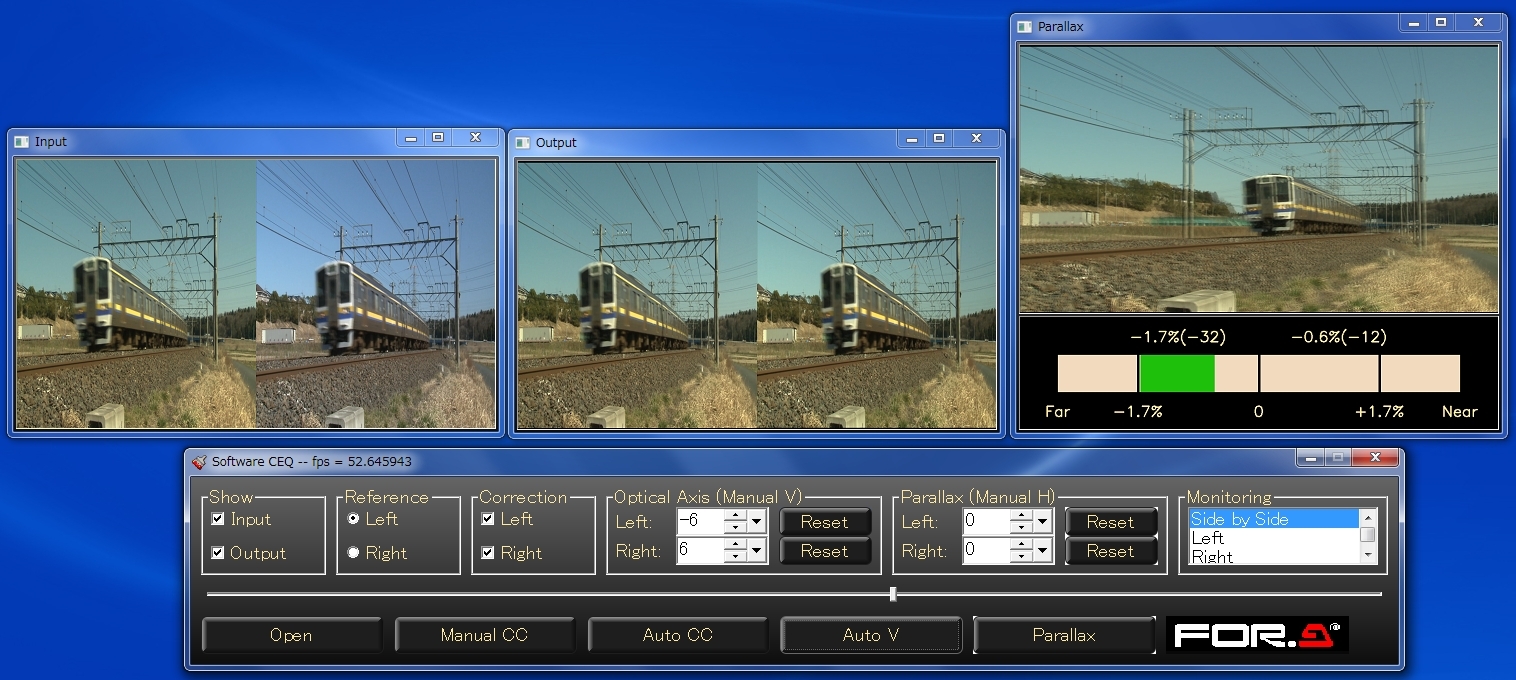Screen dimensions: 1516x680
Task: Click the left input train image
Action: click(x=136, y=294)
